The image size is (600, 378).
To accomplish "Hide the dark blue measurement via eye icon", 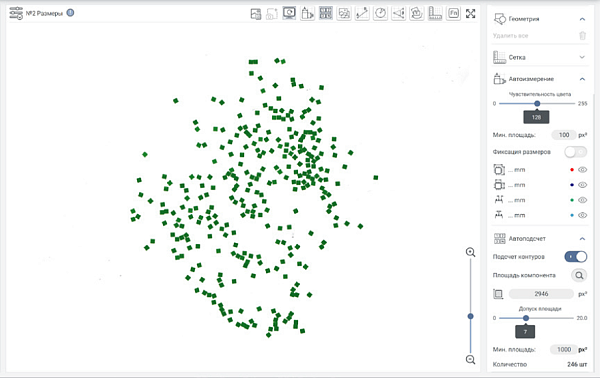I will coord(582,185).
